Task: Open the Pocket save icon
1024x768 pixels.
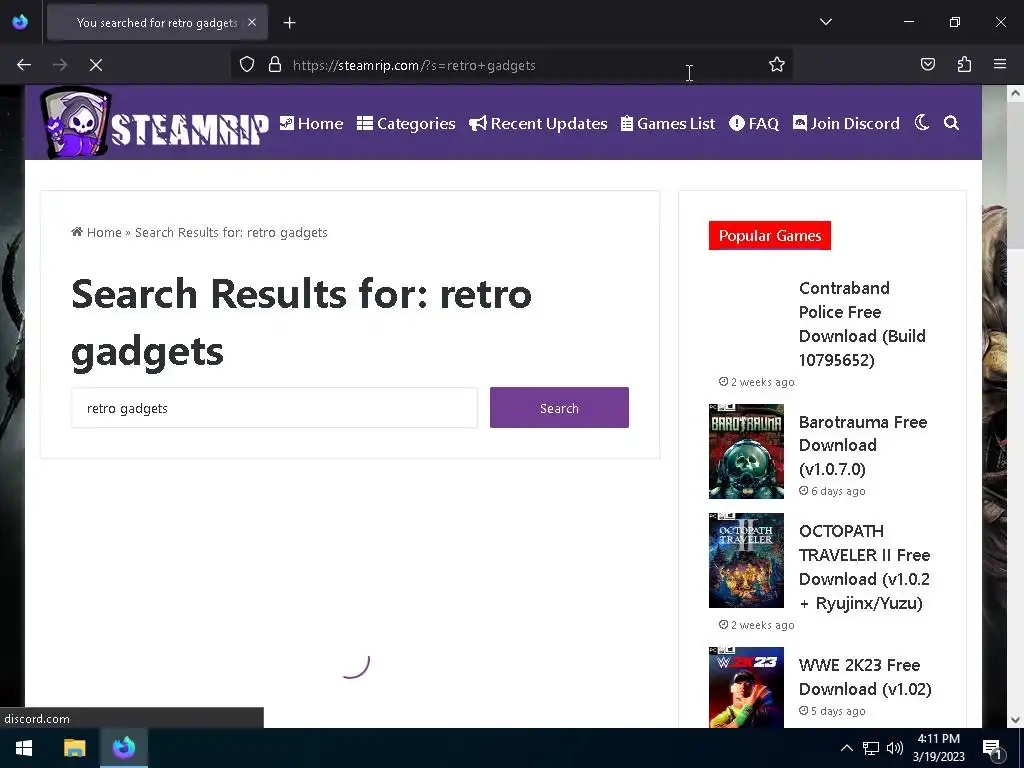Action: 927,65
